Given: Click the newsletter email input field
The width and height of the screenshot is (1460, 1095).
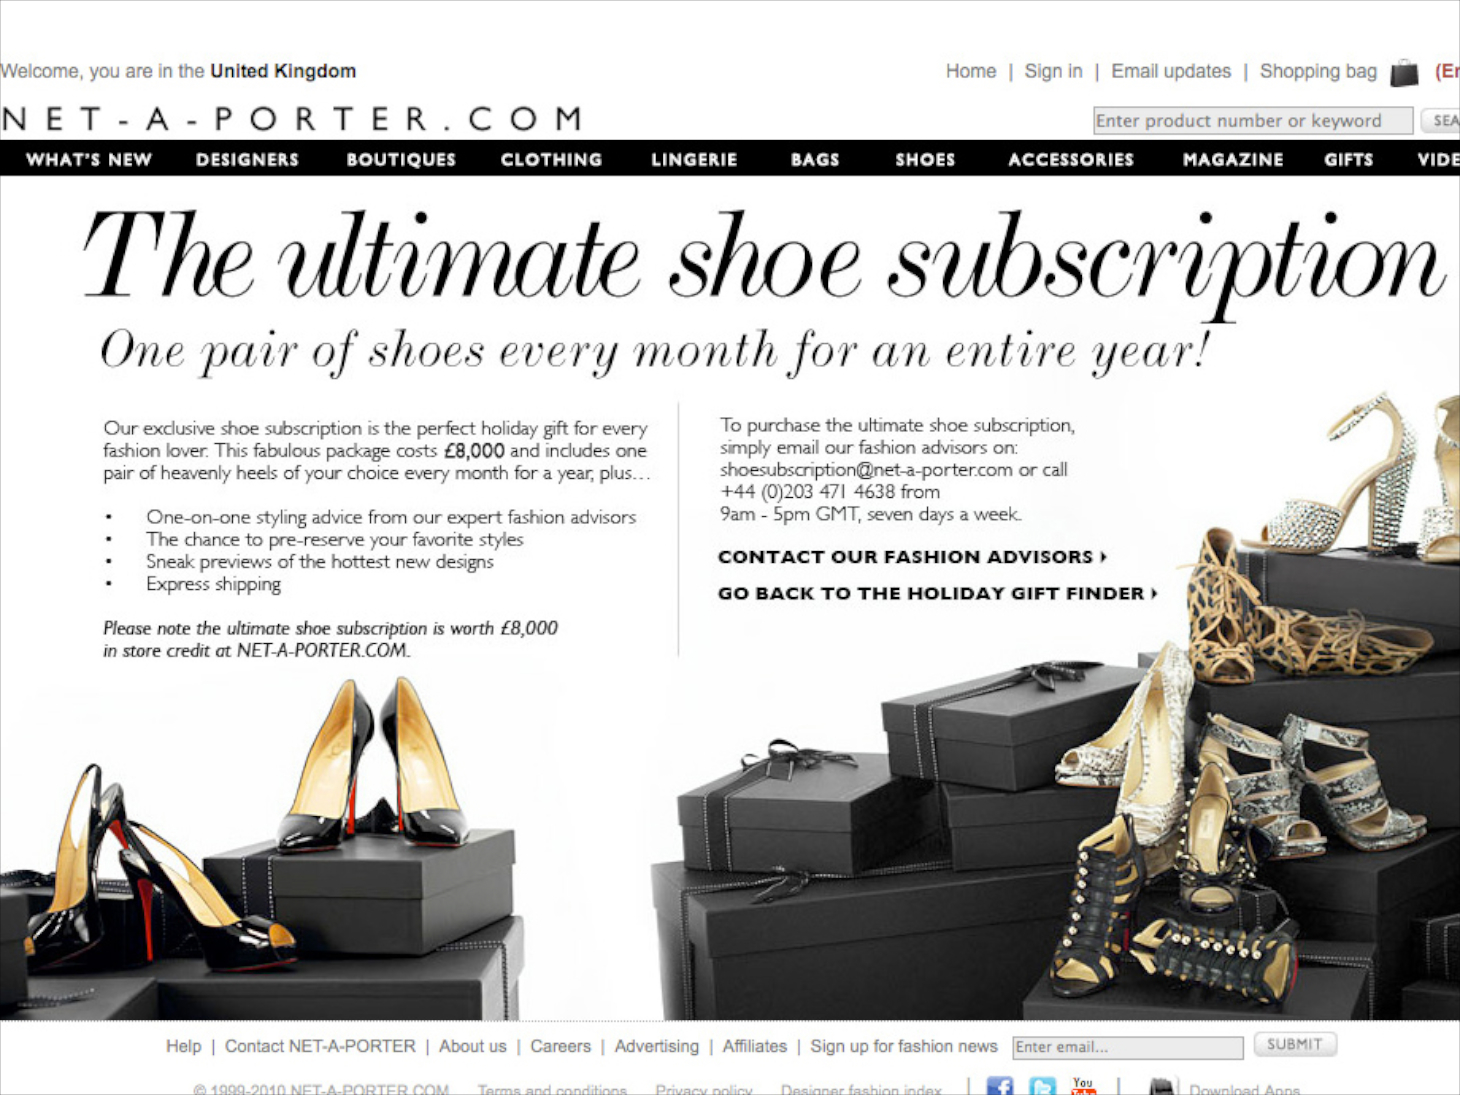Looking at the screenshot, I should (1127, 1047).
